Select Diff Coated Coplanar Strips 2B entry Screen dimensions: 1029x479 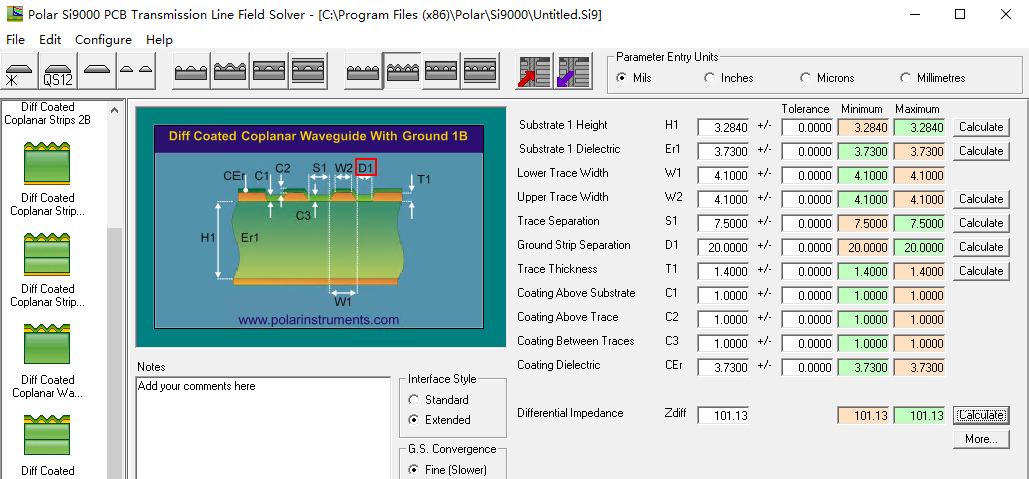[x=47, y=114]
